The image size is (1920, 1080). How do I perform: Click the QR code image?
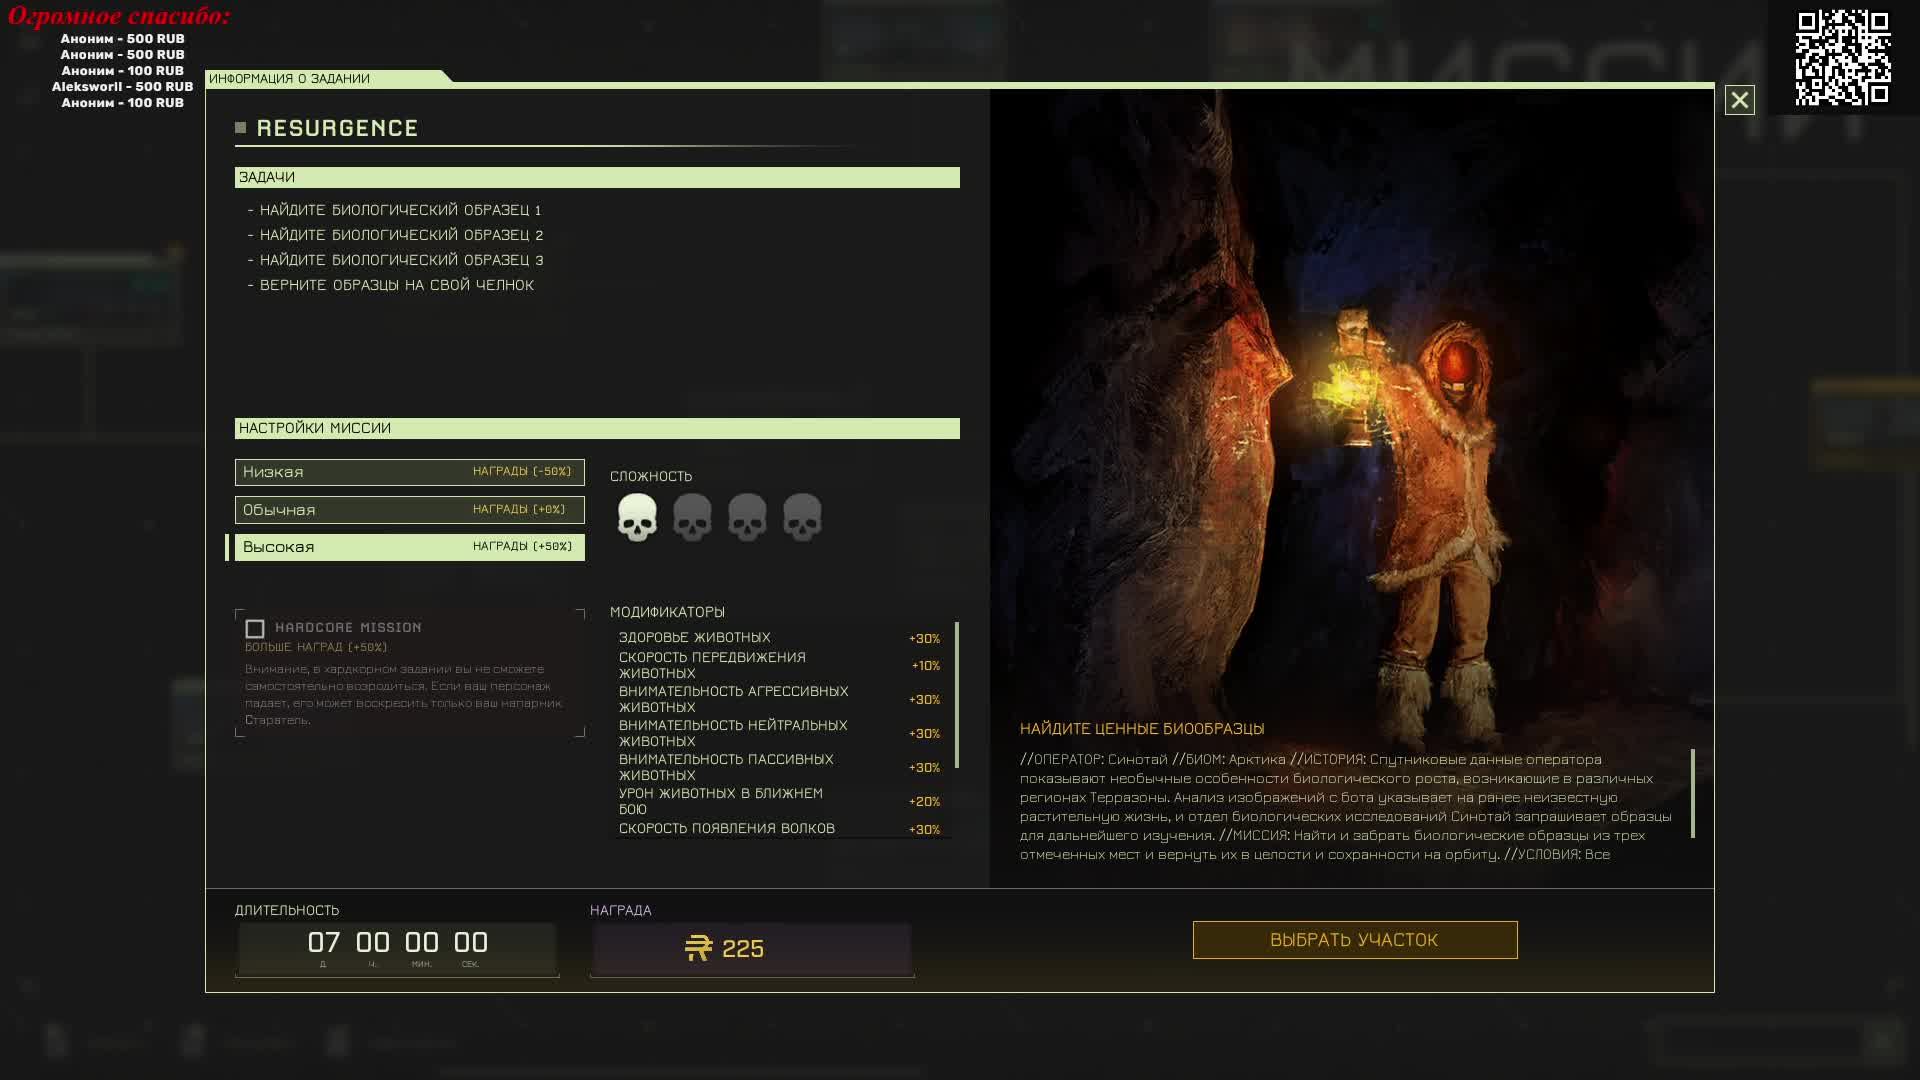click(x=1843, y=57)
